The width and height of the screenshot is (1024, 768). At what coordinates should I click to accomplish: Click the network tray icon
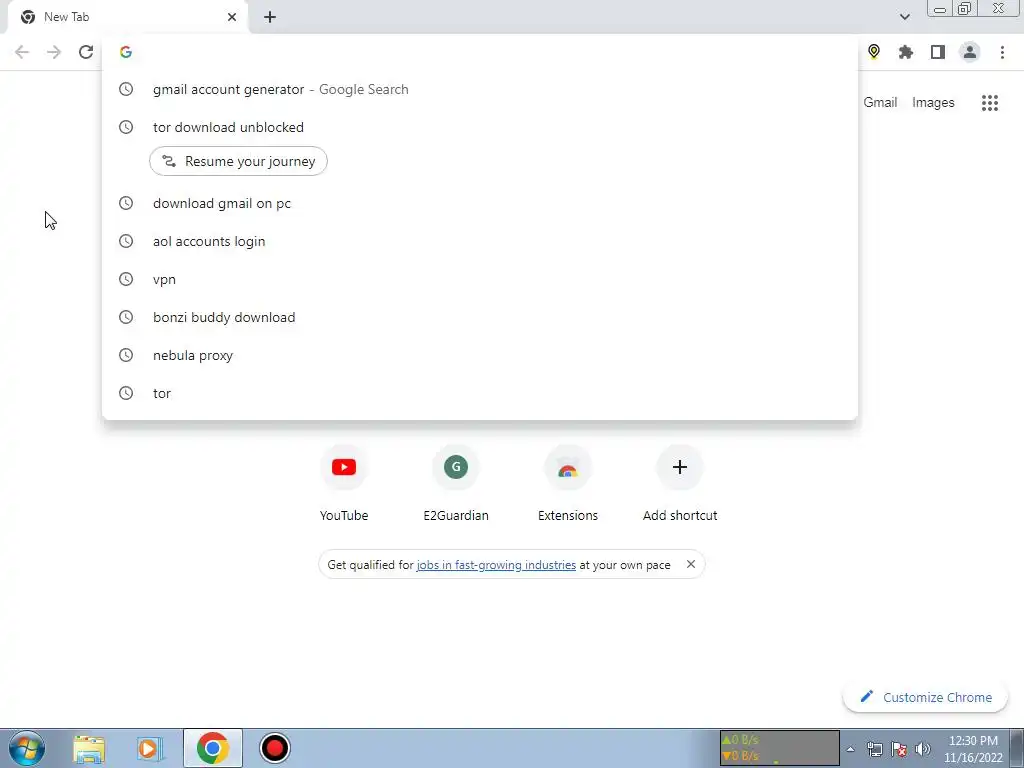coord(874,749)
